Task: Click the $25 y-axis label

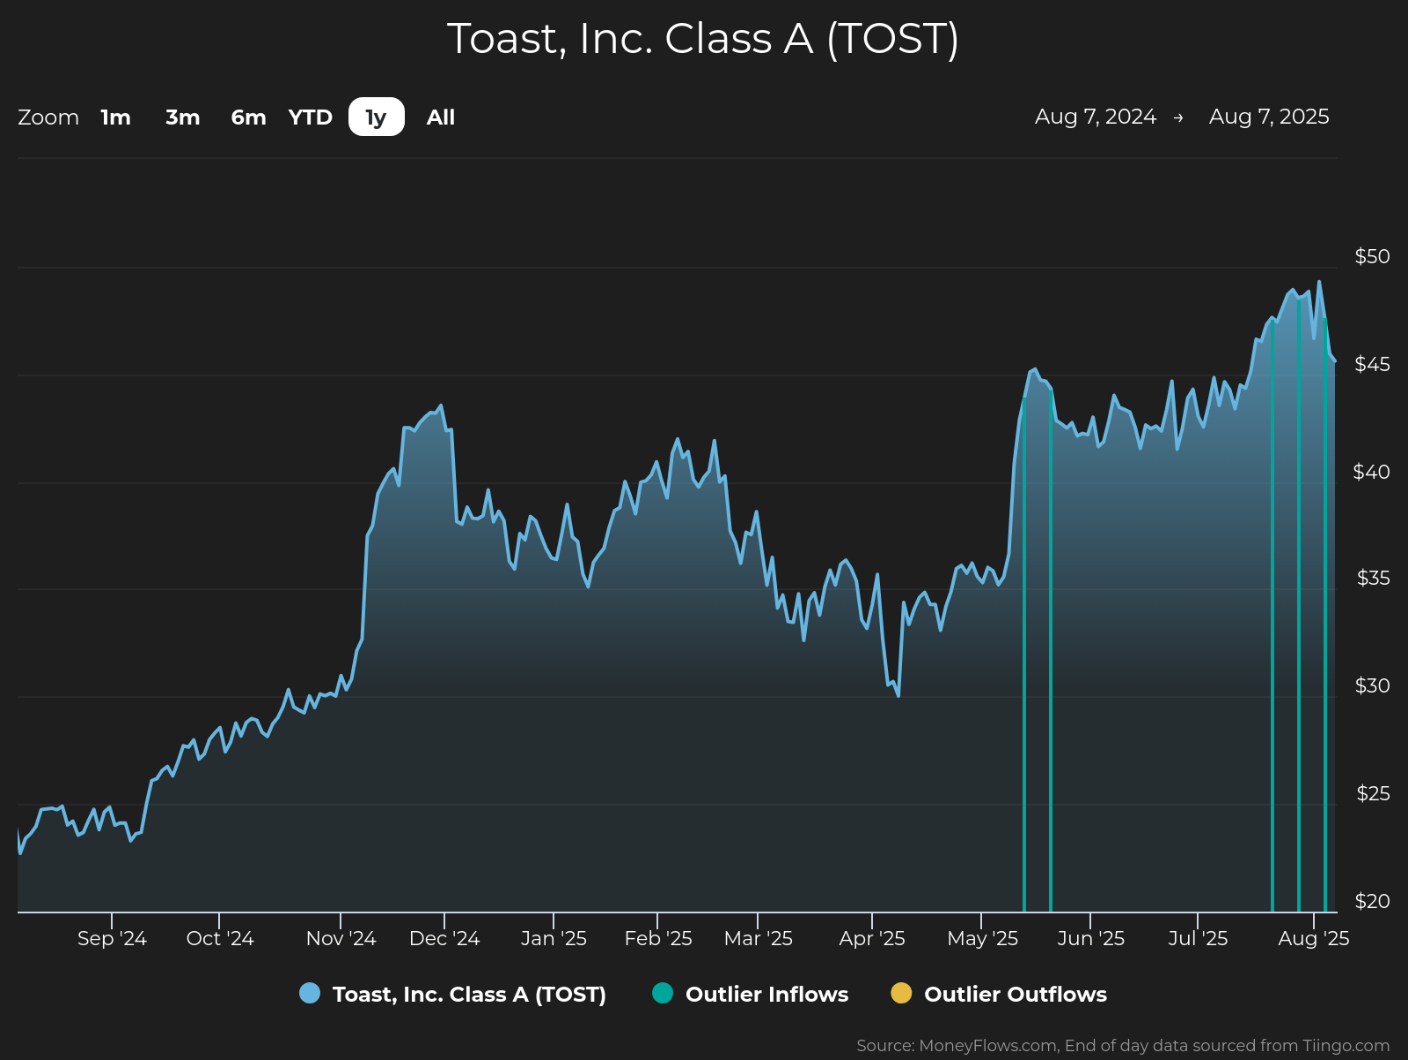Action: pyautogui.click(x=1373, y=794)
